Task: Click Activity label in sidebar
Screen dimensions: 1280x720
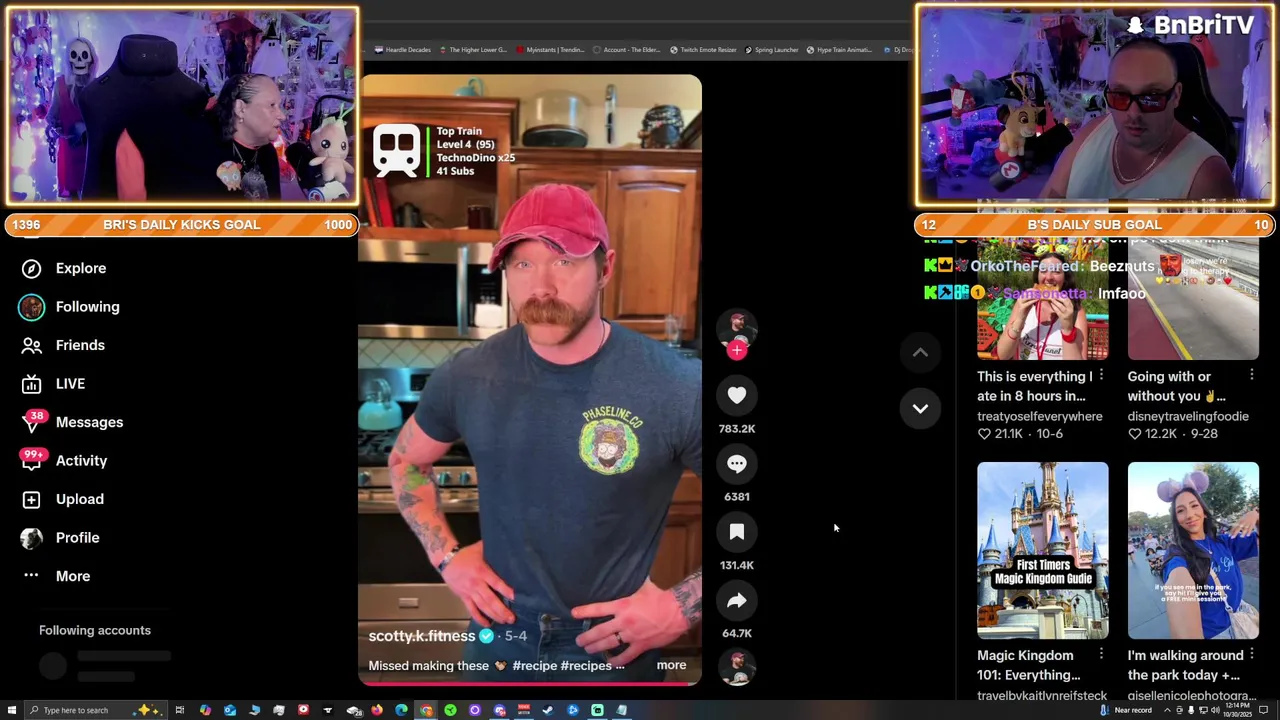Action: pos(81,461)
